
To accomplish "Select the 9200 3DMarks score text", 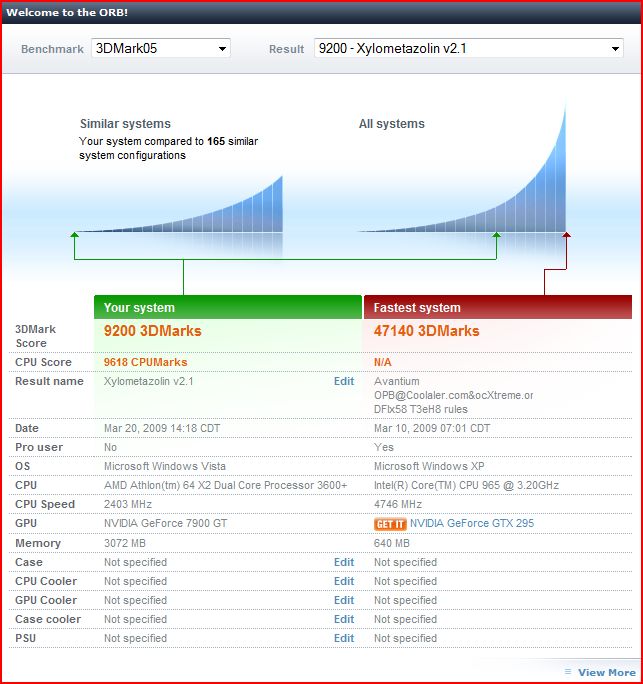I will point(152,331).
